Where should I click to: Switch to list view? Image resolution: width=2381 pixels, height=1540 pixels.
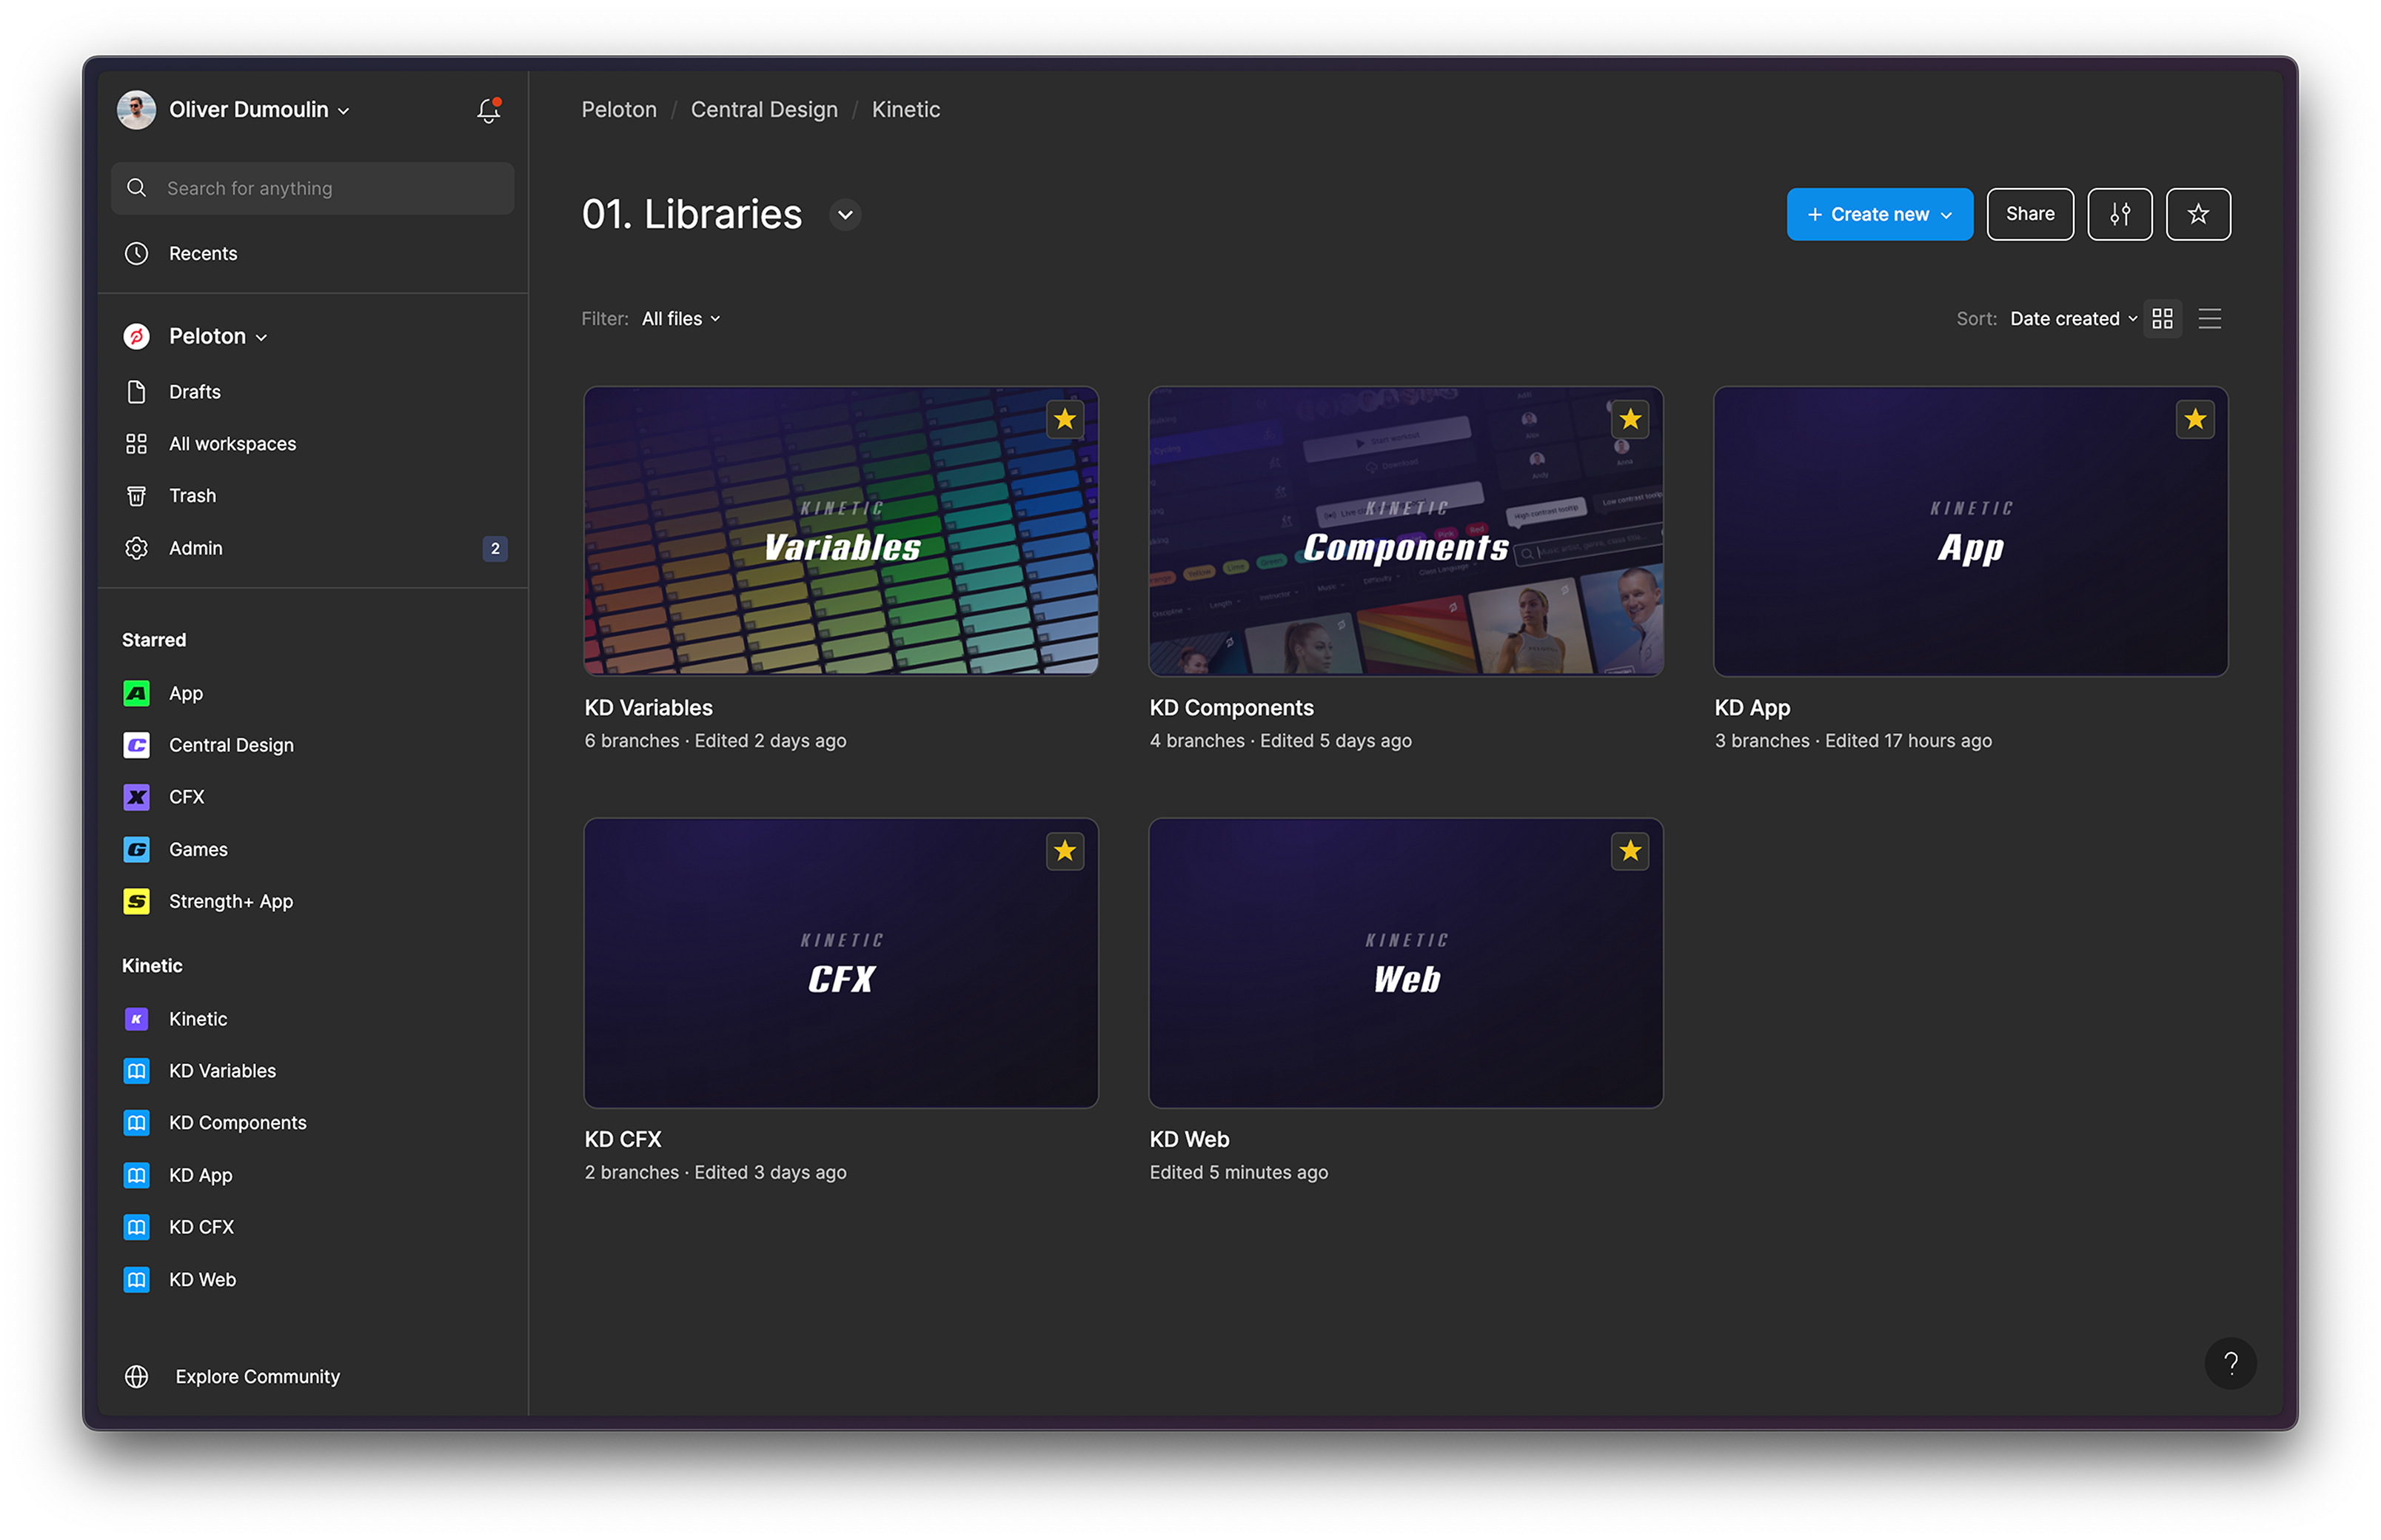pyautogui.click(x=2209, y=319)
